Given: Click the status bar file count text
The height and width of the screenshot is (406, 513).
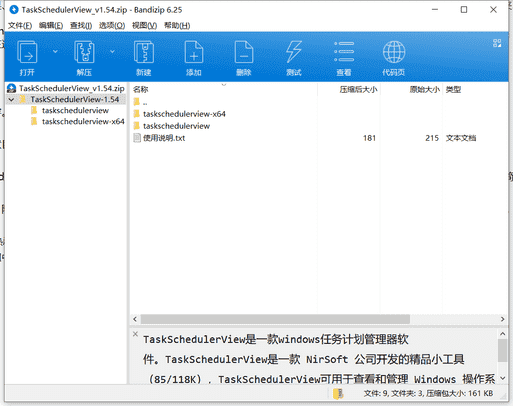Looking at the screenshot, I should (428, 394).
